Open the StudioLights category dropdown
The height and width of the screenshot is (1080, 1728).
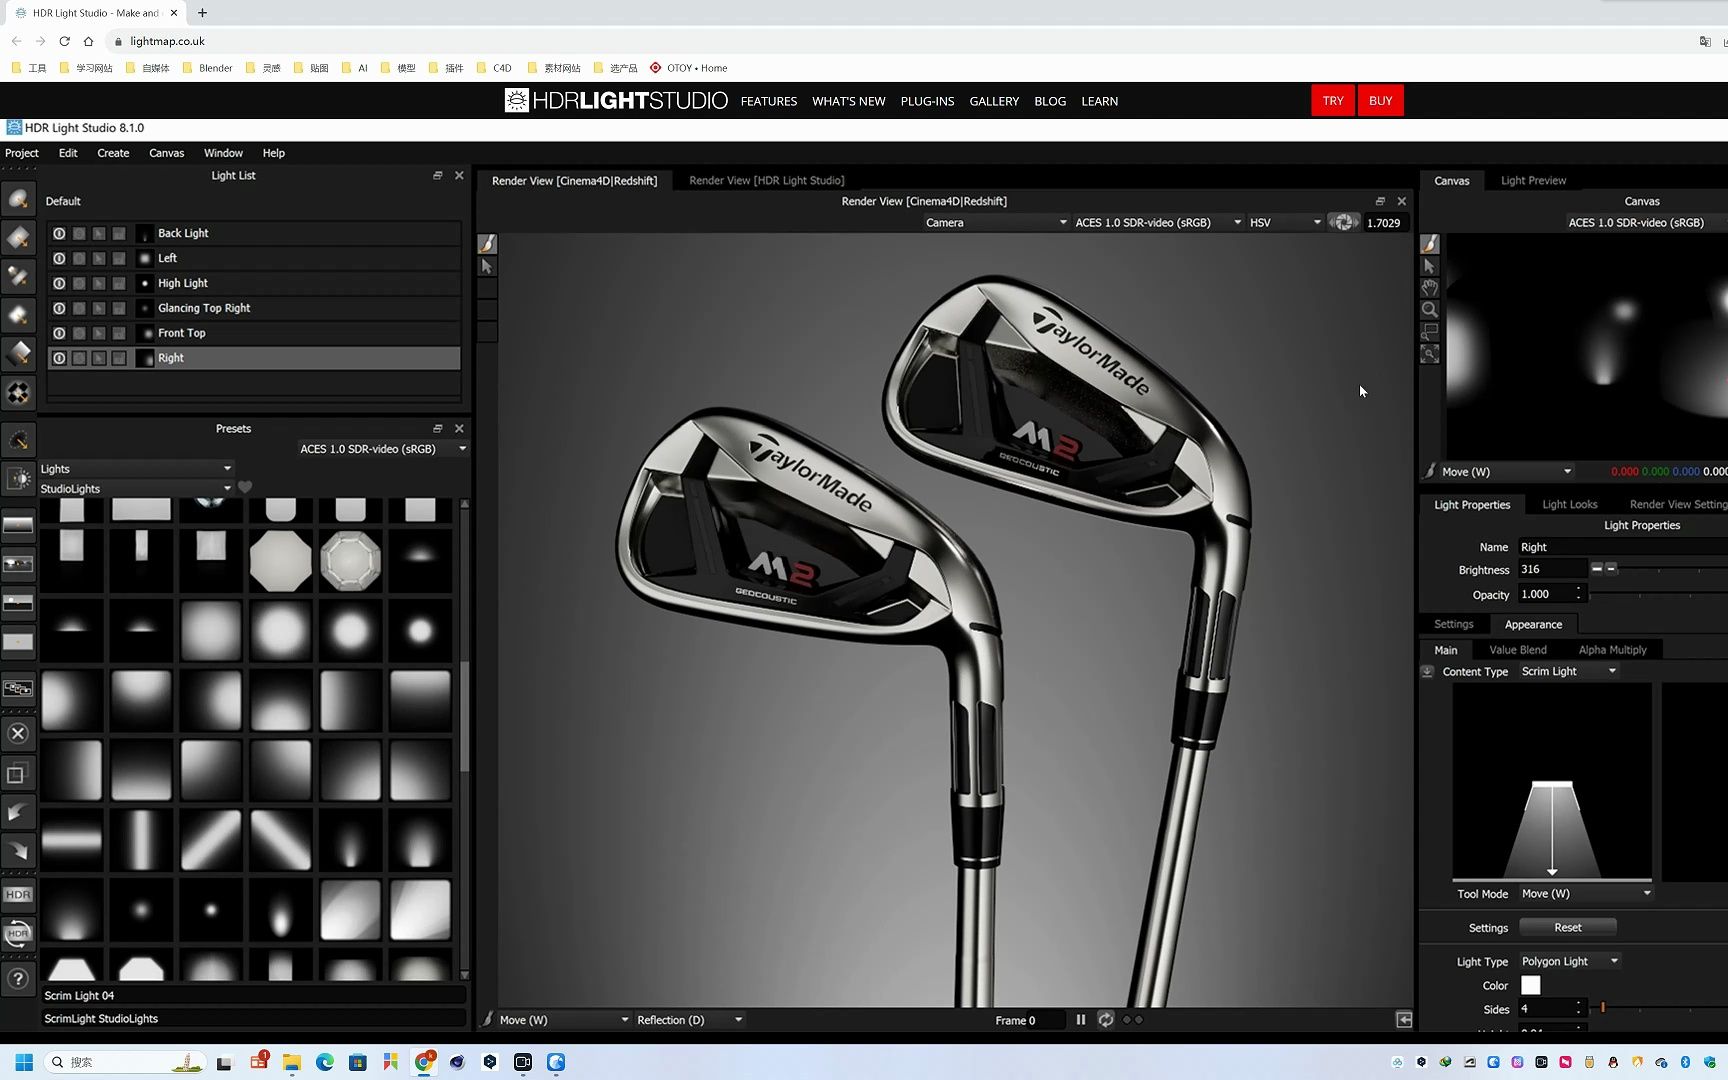coord(136,488)
